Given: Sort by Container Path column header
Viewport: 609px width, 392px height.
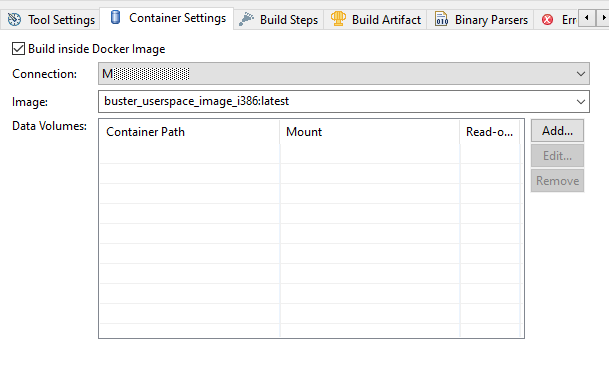Looking at the screenshot, I should [189, 132].
